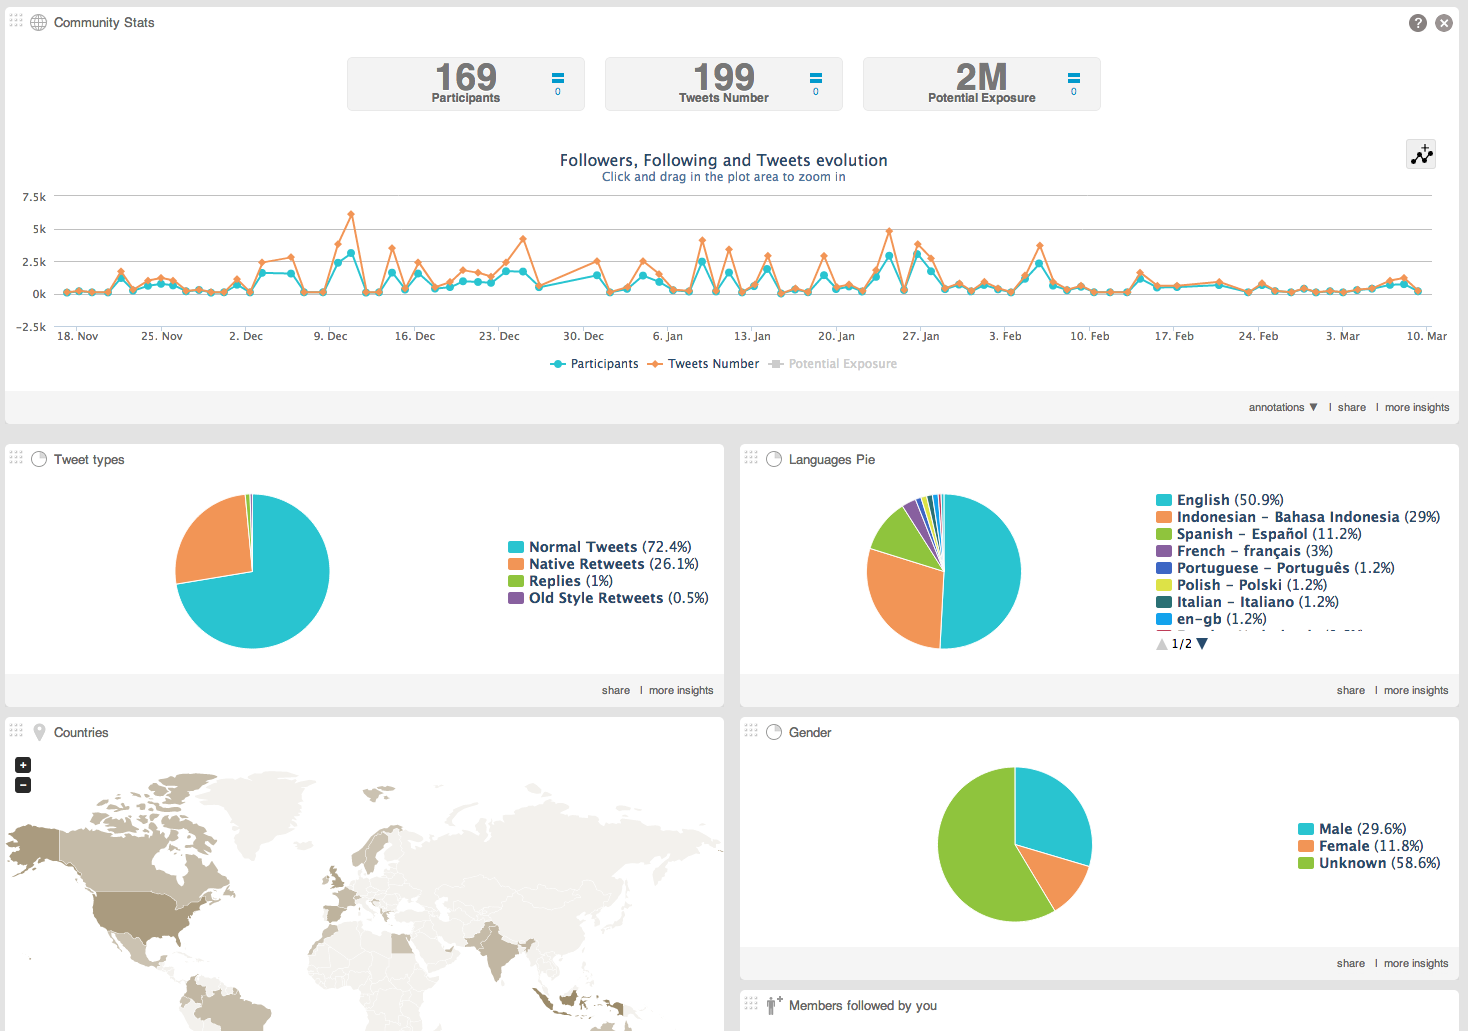Toggle Old Style Retweets legend entry
1468x1031 pixels.
point(608,598)
